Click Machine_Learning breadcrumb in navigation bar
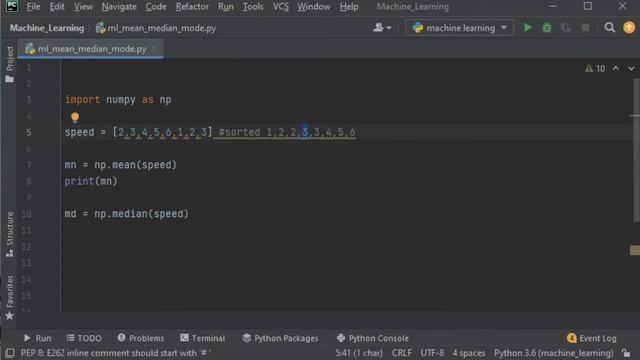The image size is (640, 360). point(47,28)
